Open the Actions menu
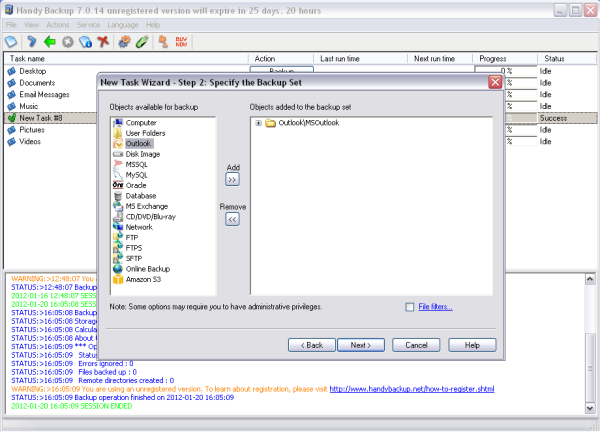600x432 pixels. click(x=58, y=25)
